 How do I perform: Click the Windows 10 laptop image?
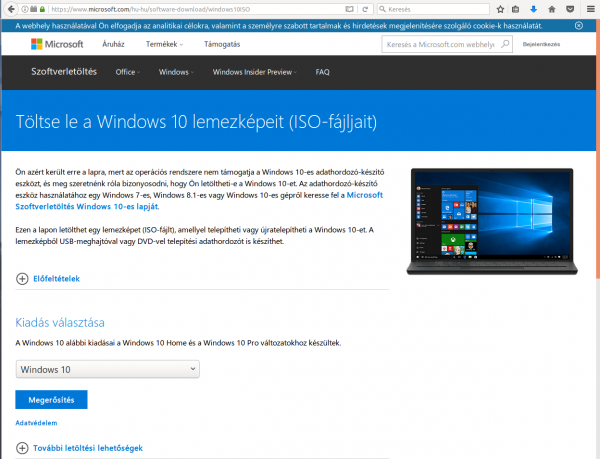click(492, 221)
